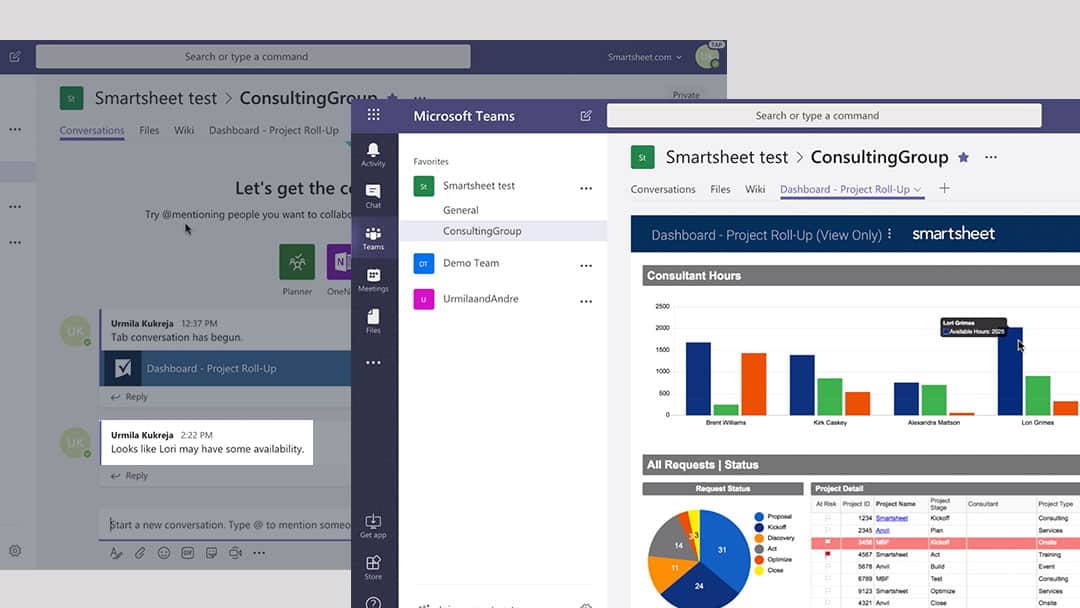Reply to Urmila Kukreja's availability message

coord(129,475)
